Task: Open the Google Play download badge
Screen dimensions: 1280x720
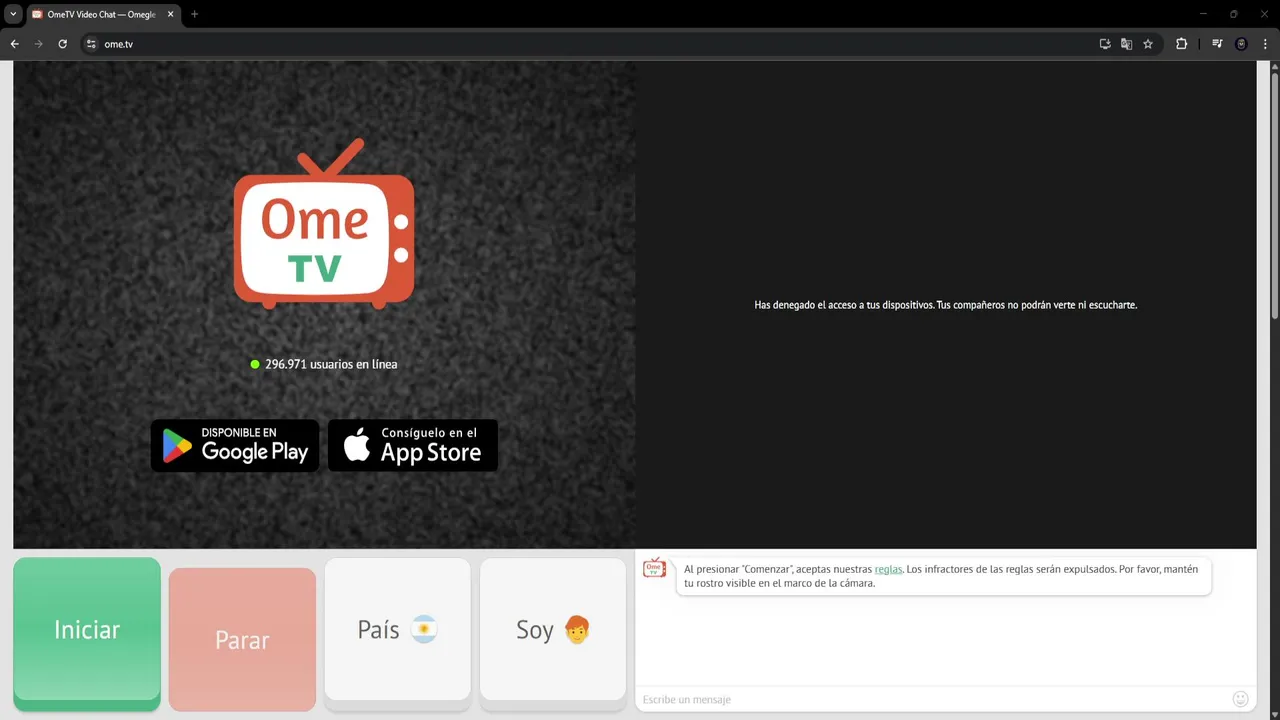Action: coord(235,445)
